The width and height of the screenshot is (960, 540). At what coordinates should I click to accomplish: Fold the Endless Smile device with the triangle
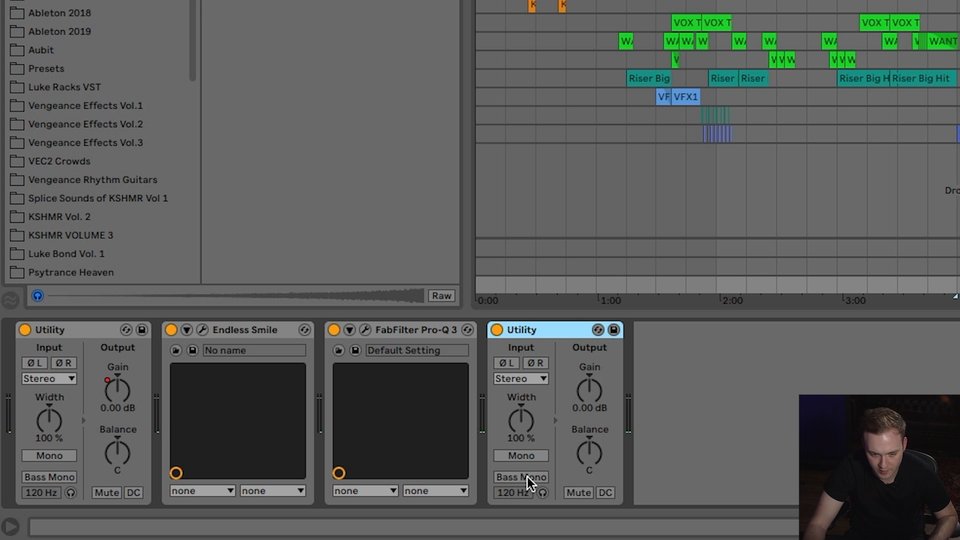point(186,330)
